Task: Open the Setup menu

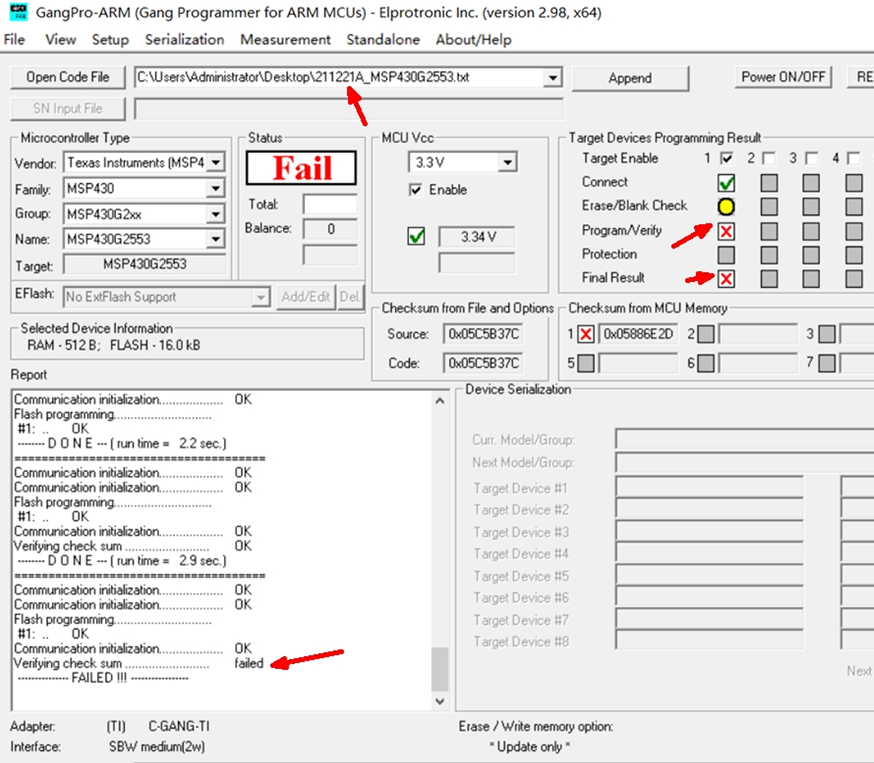Action: pos(110,40)
